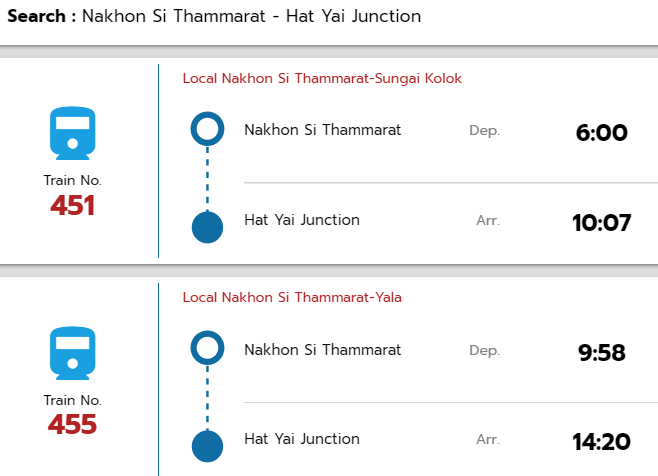The width and height of the screenshot is (658, 476).
Task: Click the Search route heading text
Action: click(214, 16)
